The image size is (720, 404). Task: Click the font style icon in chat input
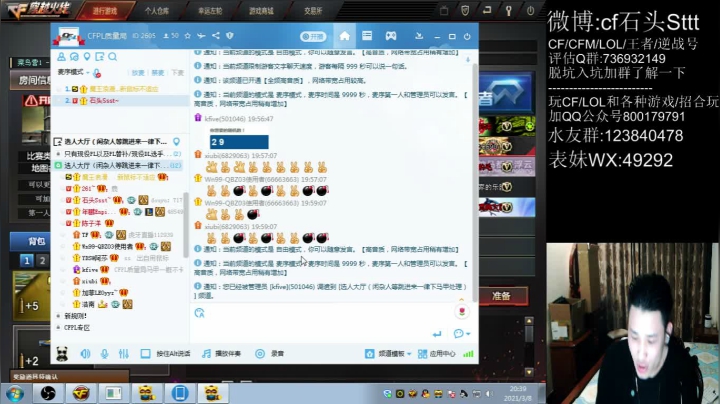(199, 313)
